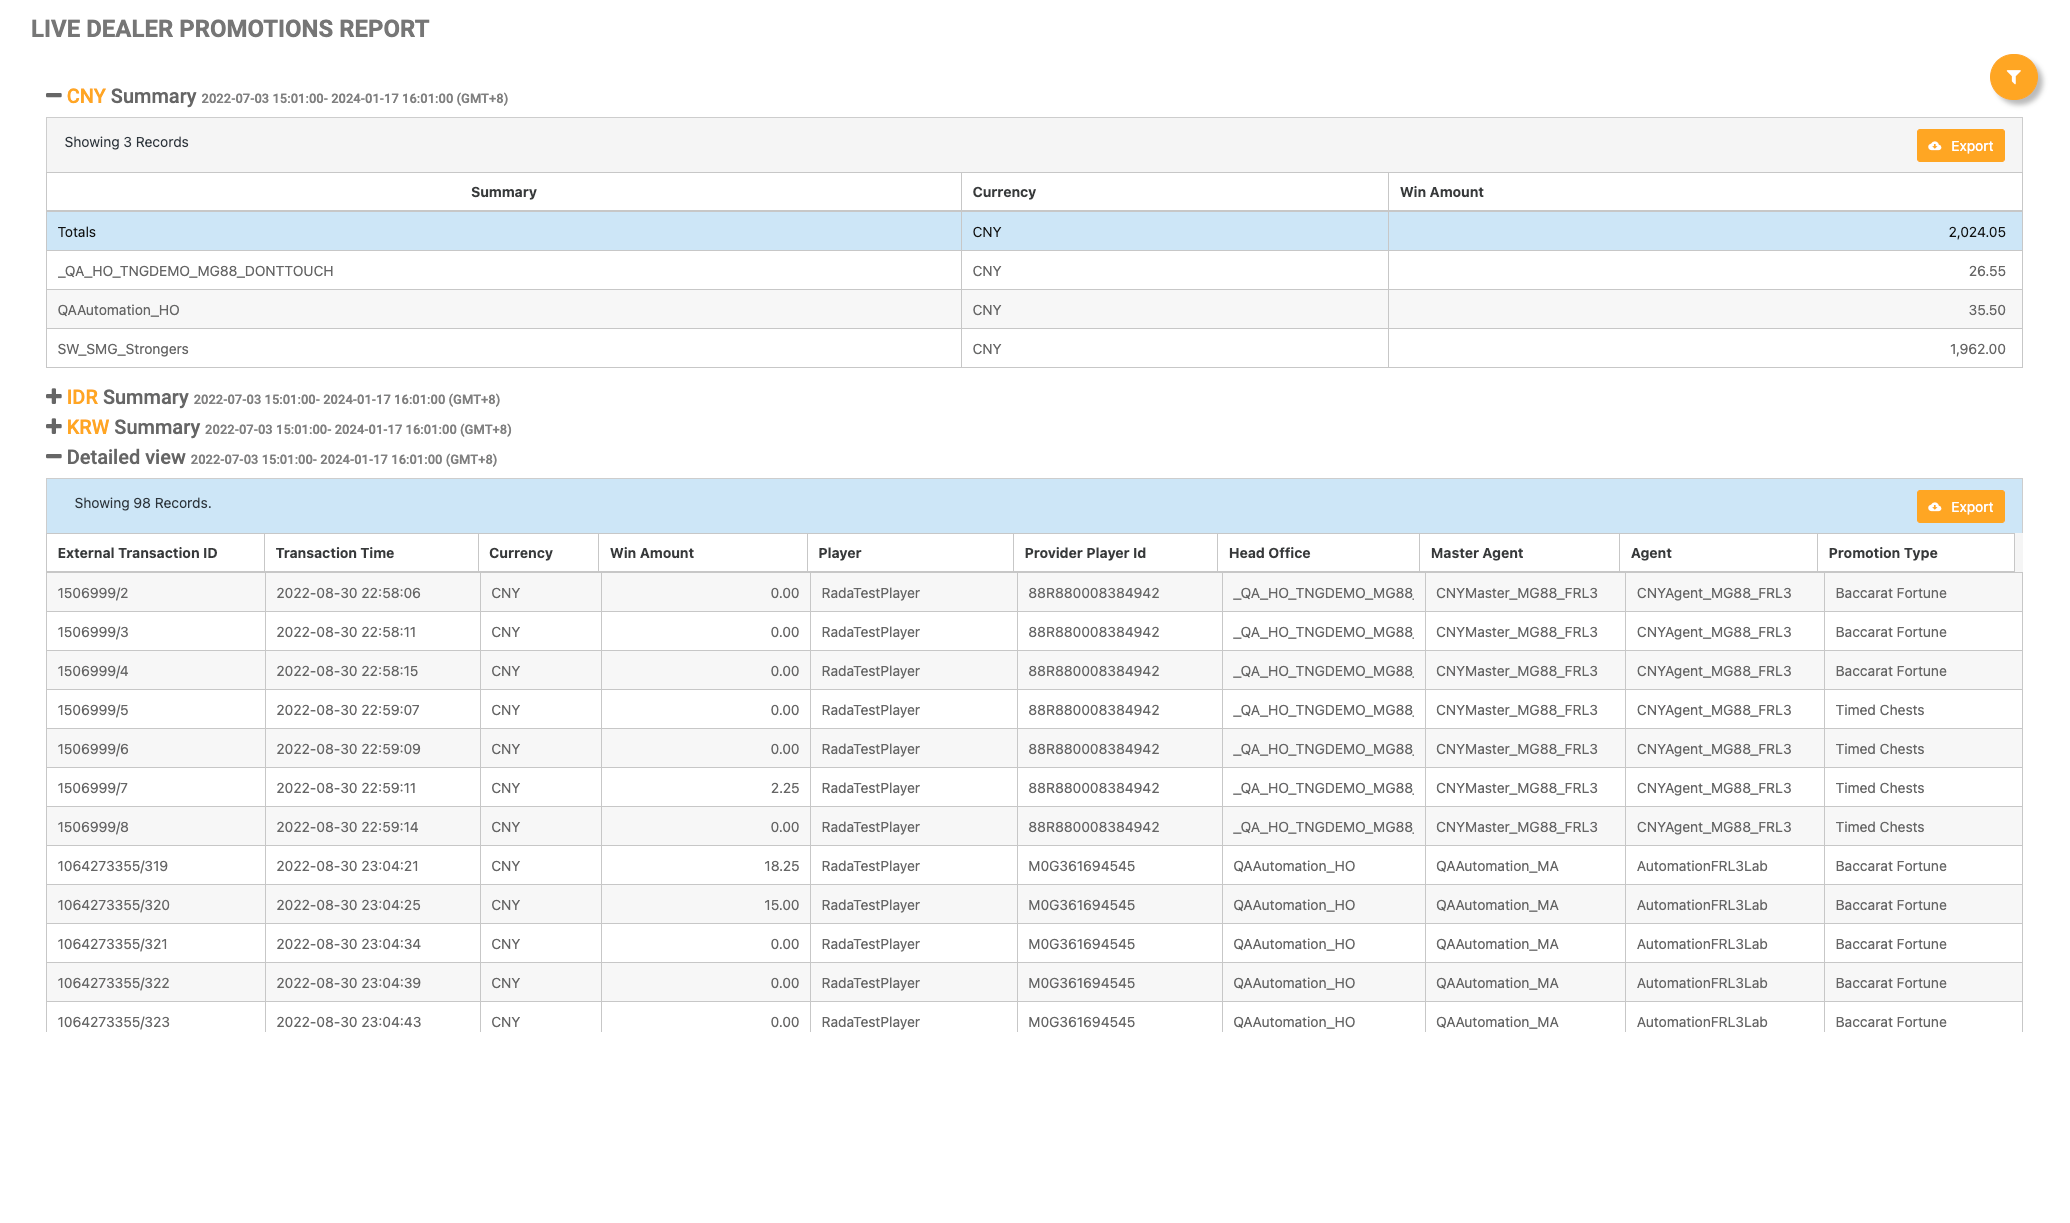Click Win Amount header in summary table
The height and width of the screenshot is (1223, 2070).
tap(1441, 192)
